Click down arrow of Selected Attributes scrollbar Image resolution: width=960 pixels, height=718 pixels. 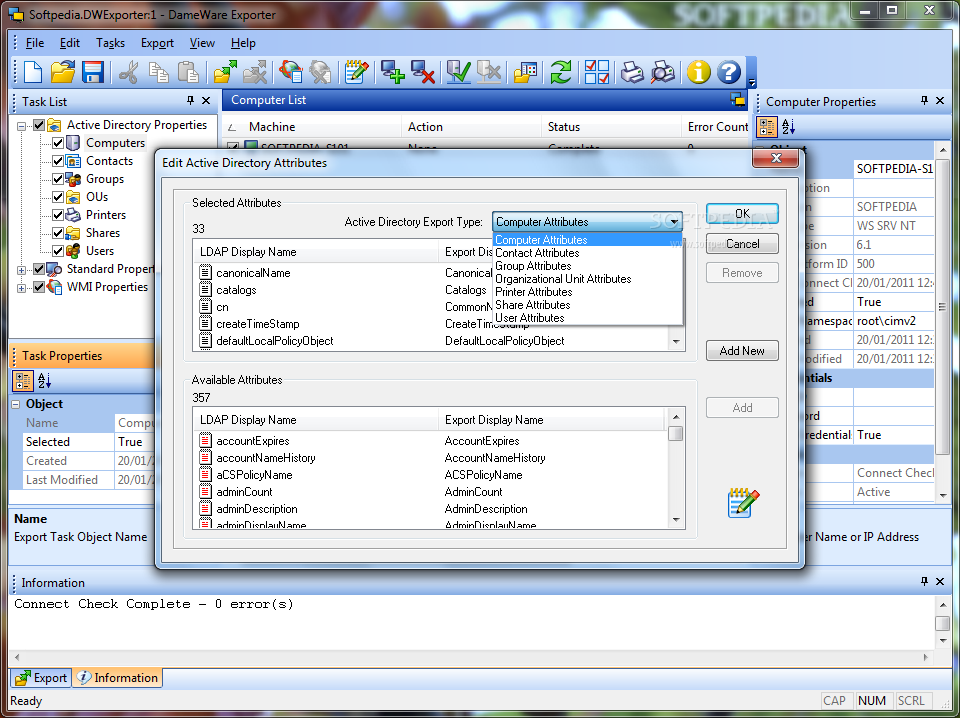pos(676,342)
